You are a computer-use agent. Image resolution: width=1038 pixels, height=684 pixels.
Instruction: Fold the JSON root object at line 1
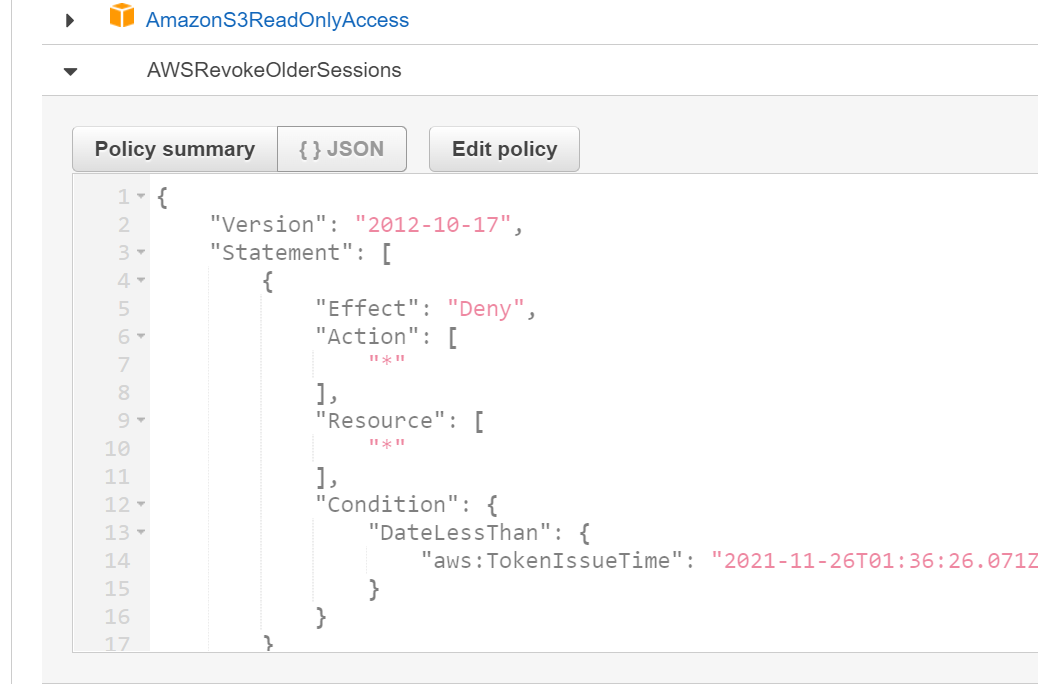click(141, 196)
